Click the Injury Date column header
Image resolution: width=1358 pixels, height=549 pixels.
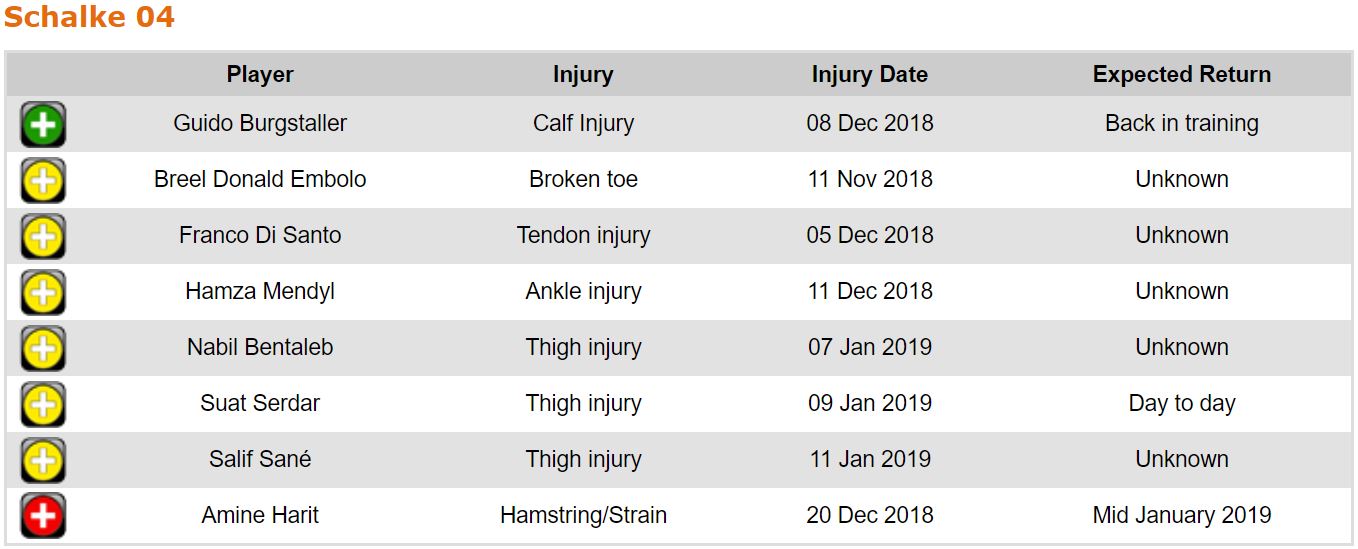tap(869, 75)
